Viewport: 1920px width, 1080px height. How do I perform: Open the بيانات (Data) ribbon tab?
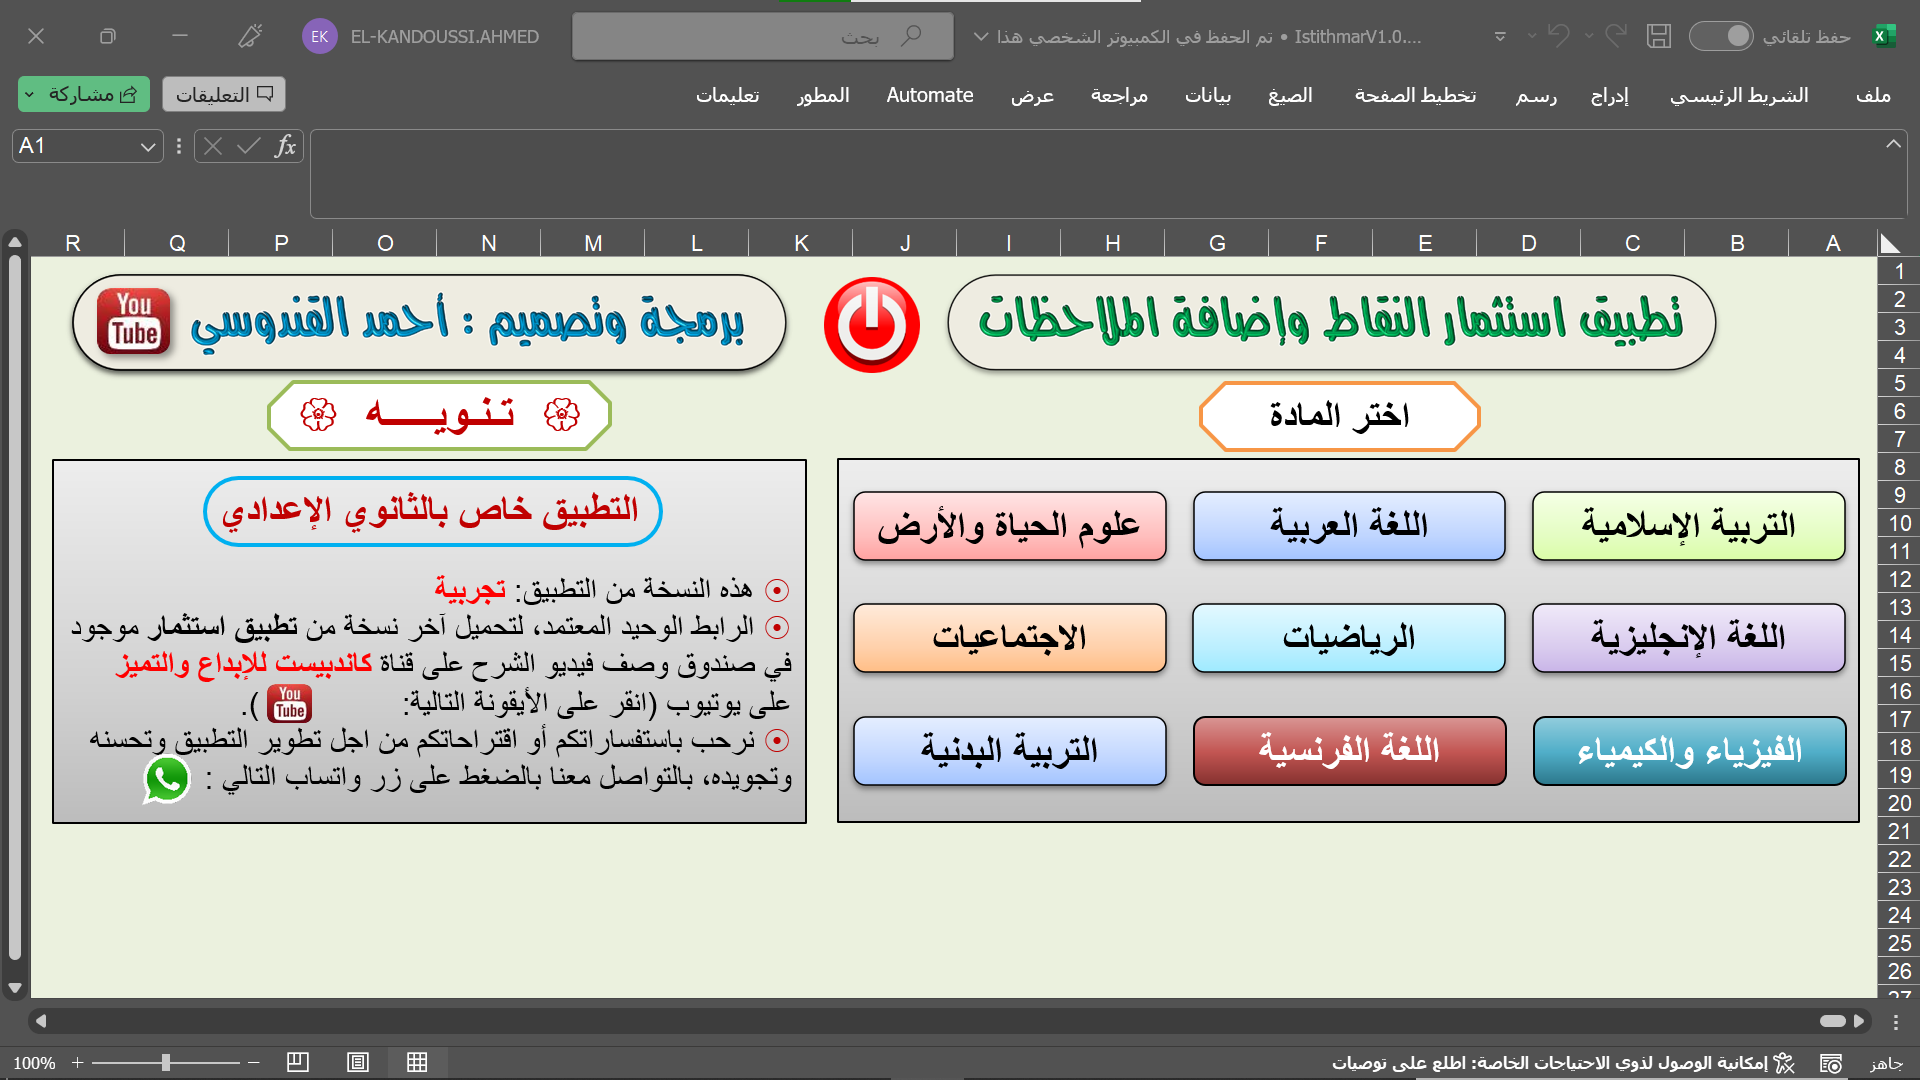tap(1207, 95)
